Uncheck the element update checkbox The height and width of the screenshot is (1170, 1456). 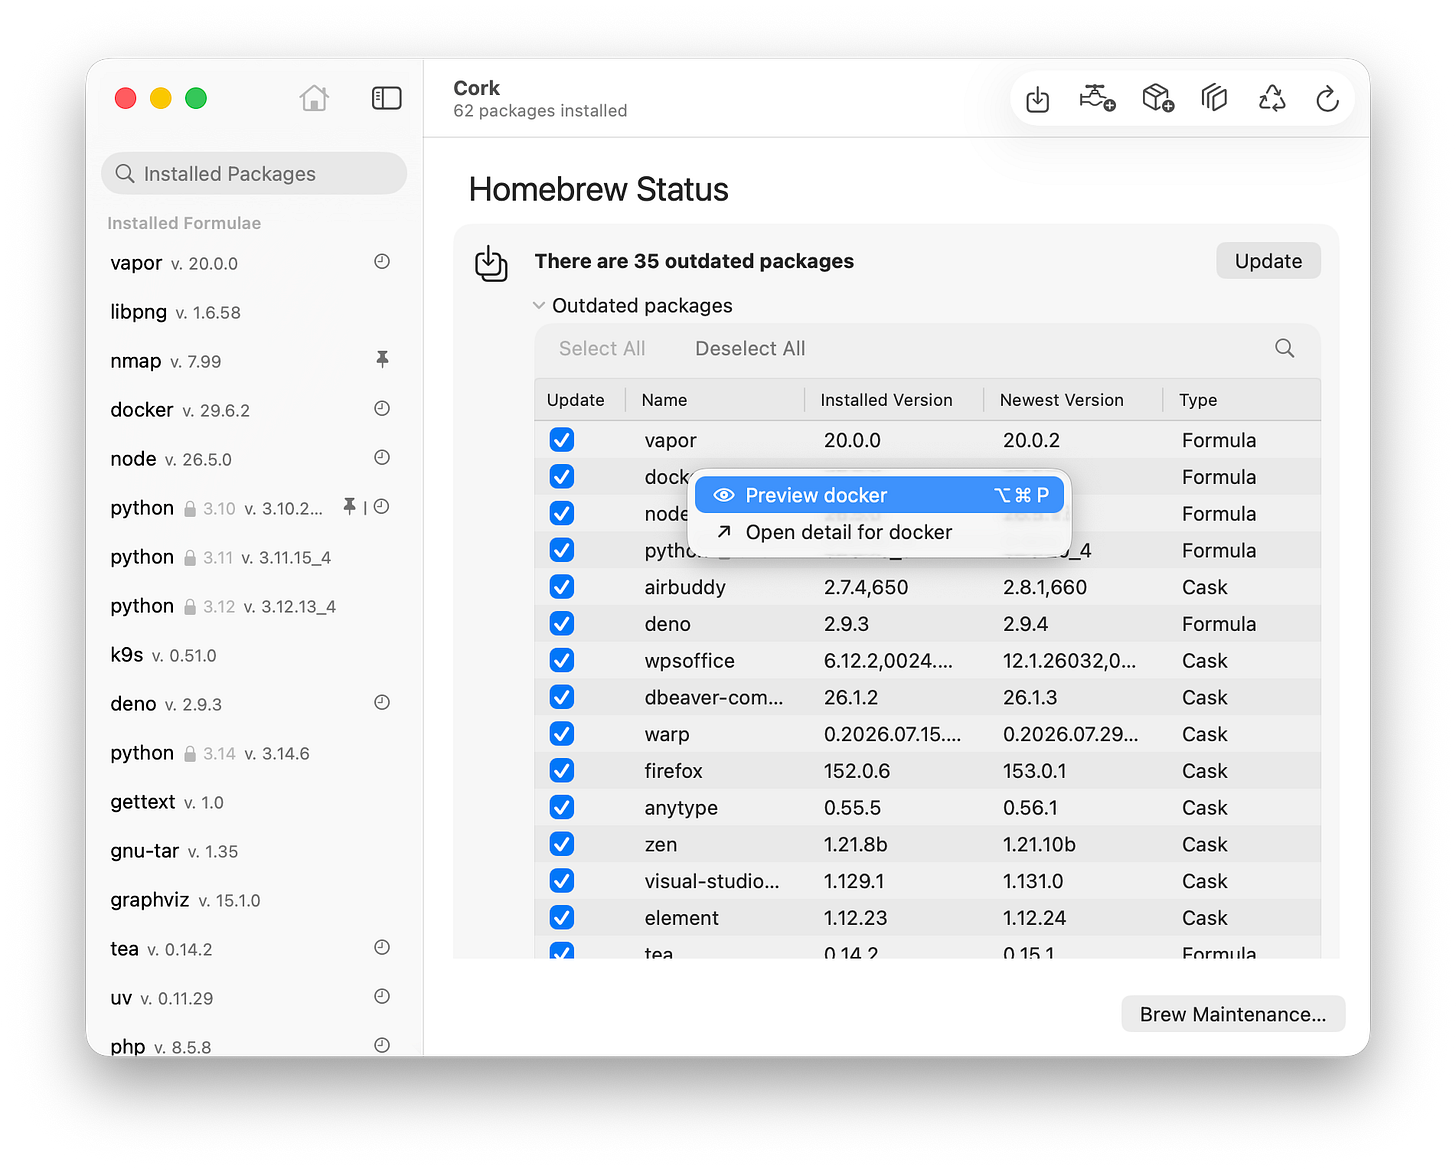point(562,918)
